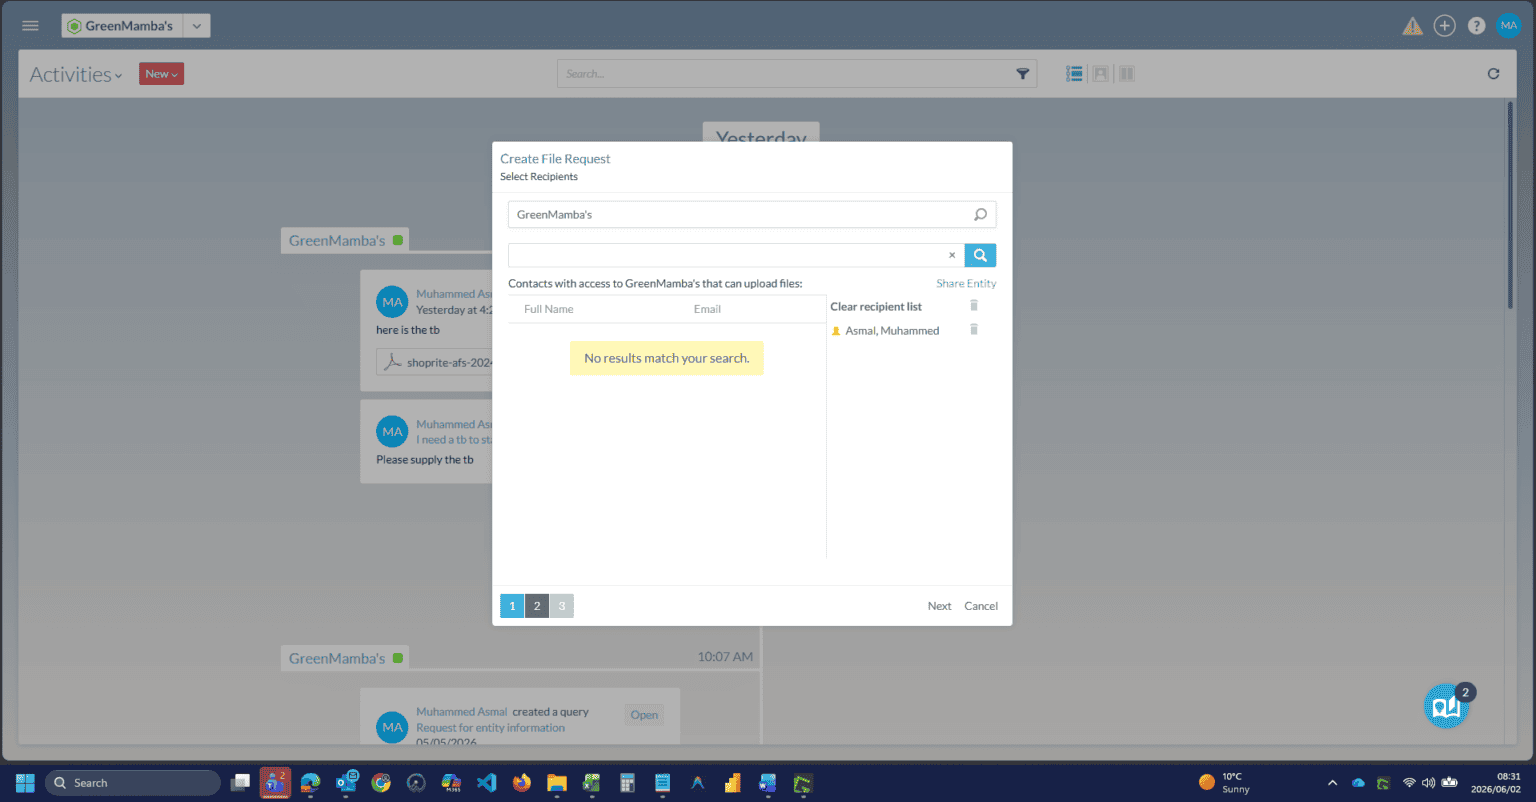1536x802 pixels.
Task: Click the GreenMamba's entity selection field in dialog
Action: point(752,214)
